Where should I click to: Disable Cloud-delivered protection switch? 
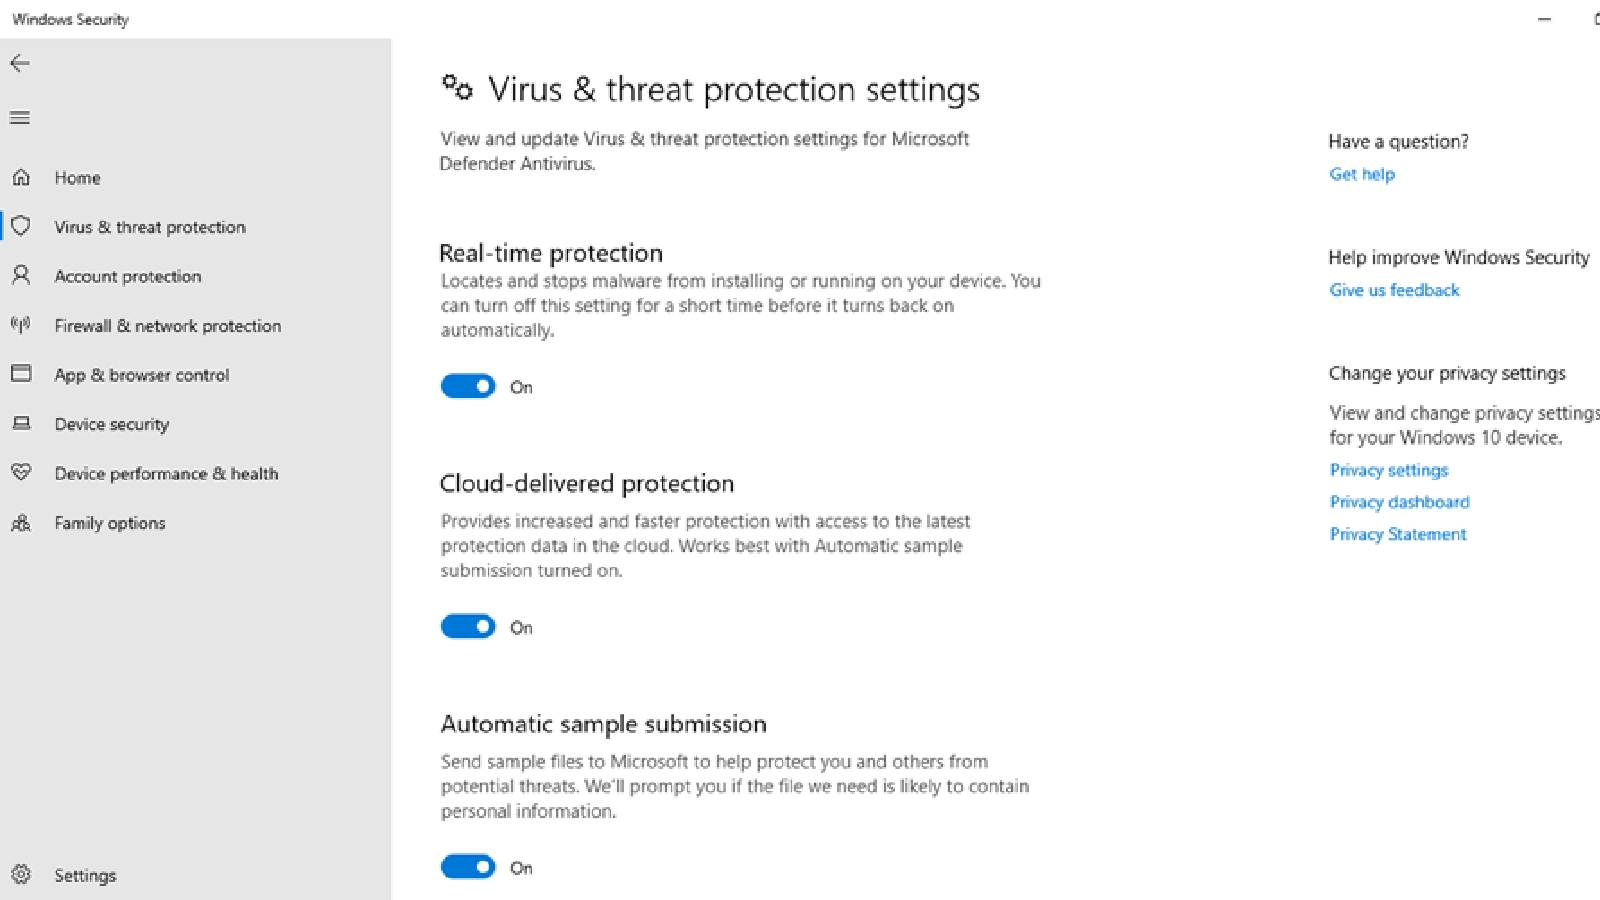(468, 627)
